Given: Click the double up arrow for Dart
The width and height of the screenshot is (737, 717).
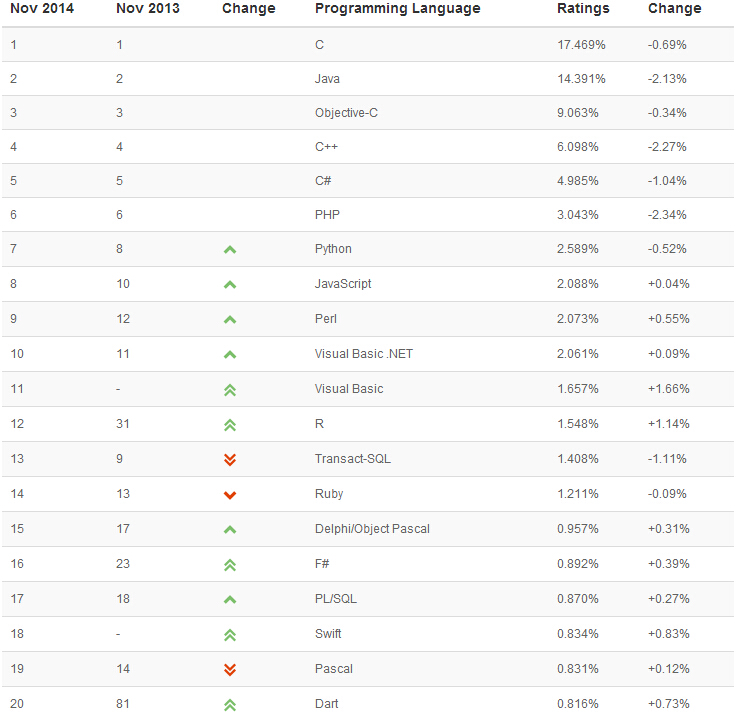Looking at the screenshot, I should click(230, 704).
